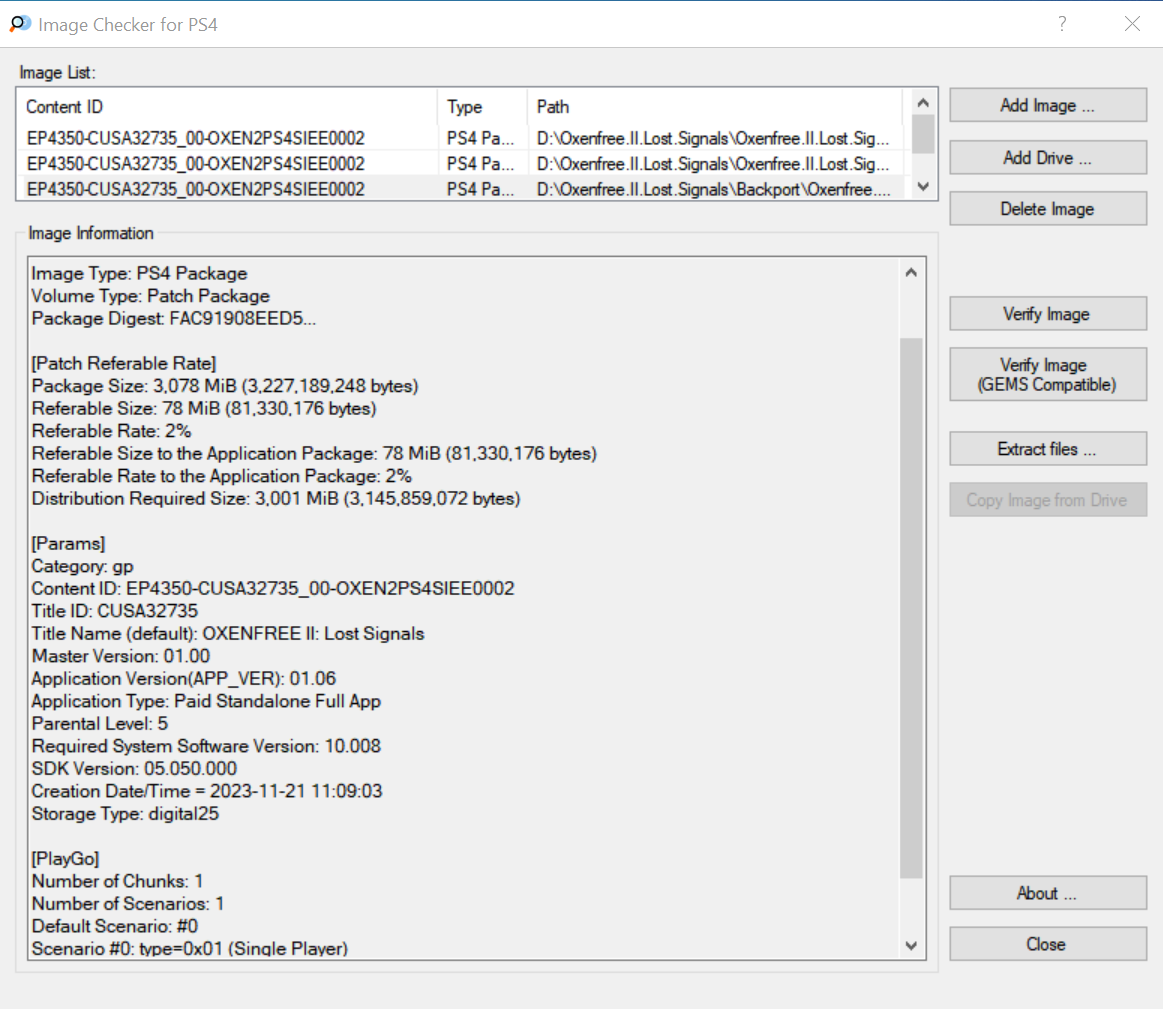The width and height of the screenshot is (1163, 1009).
Task: Click Image Type: PS4 Package line
Action: 139,274
